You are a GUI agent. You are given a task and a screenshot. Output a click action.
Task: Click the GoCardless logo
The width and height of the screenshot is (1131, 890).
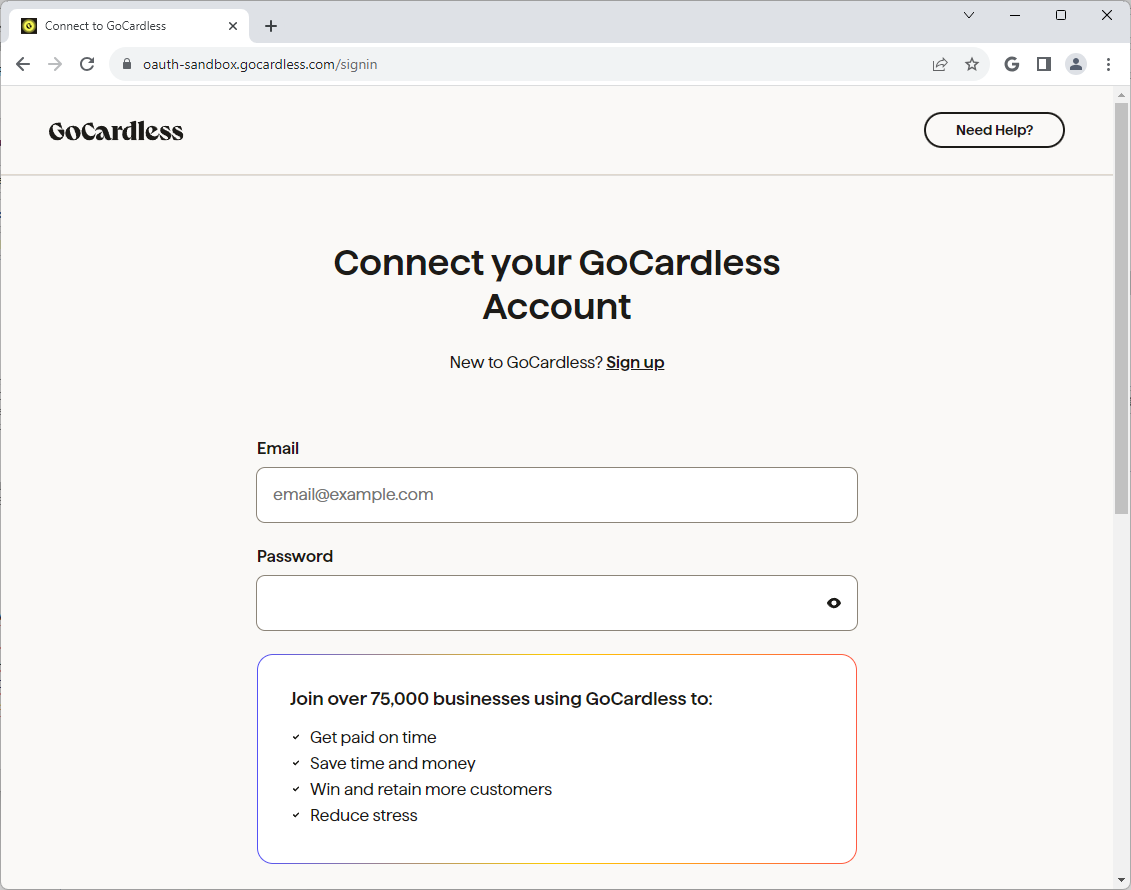click(116, 130)
